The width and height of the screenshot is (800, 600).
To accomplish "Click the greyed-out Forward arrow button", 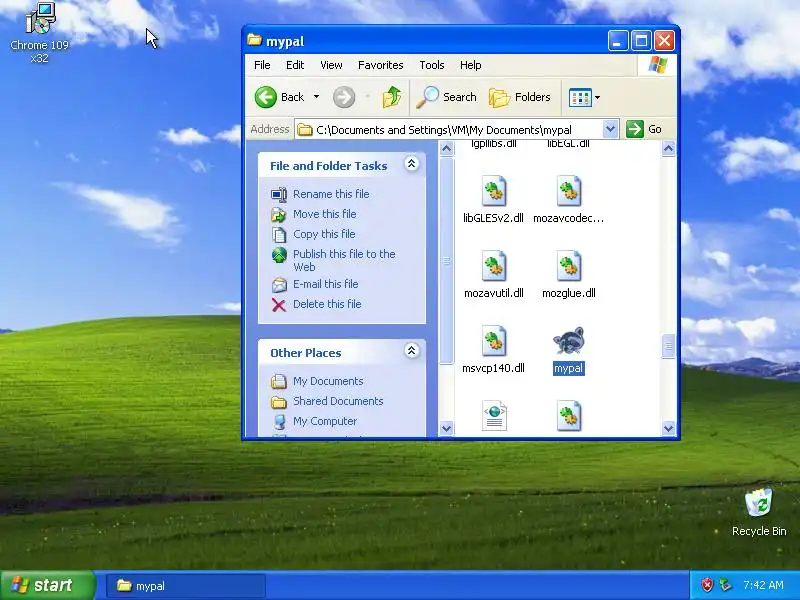I will pos(344,97).
